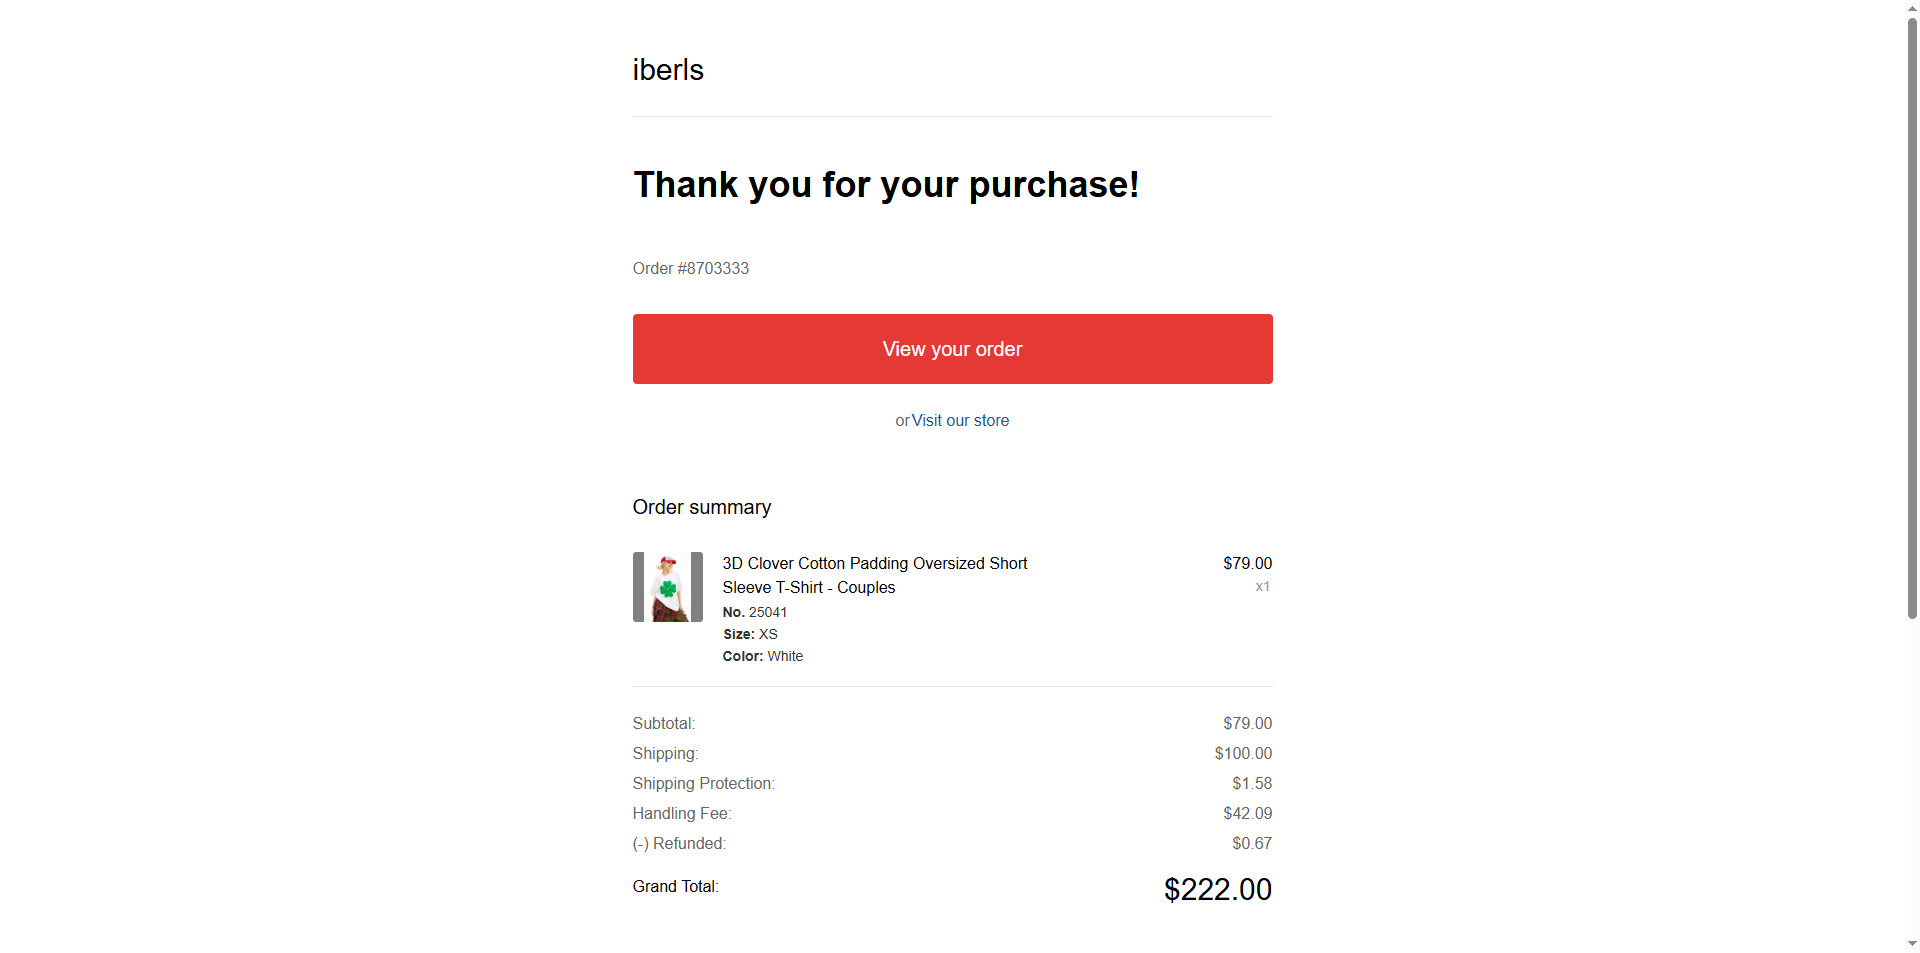Screen dimensions: 1920x953
Task: Click the $222.00 grand total amount
Action: point(1217,889)
